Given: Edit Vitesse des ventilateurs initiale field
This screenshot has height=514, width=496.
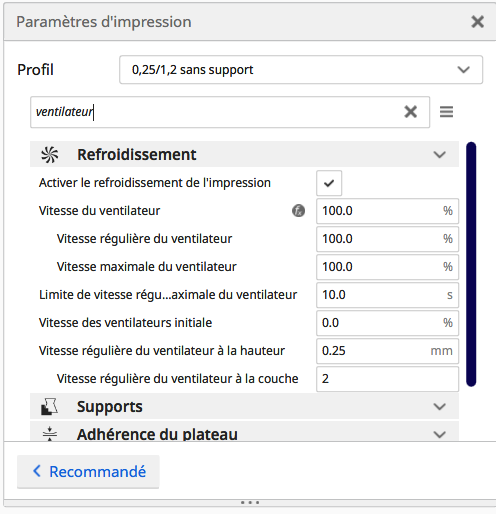Looking at the screenshot, I should tap(387, 323).
